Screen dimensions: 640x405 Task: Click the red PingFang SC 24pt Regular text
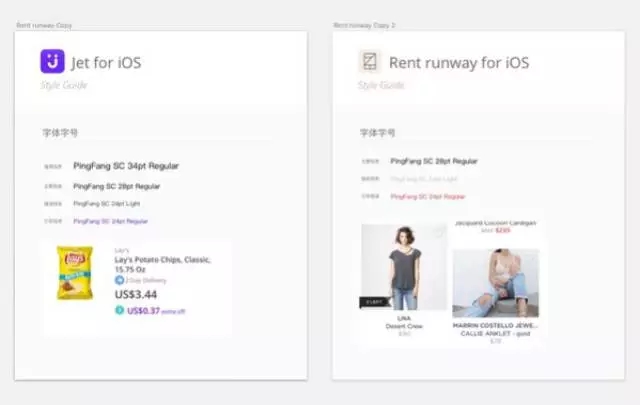coord(427,197)
